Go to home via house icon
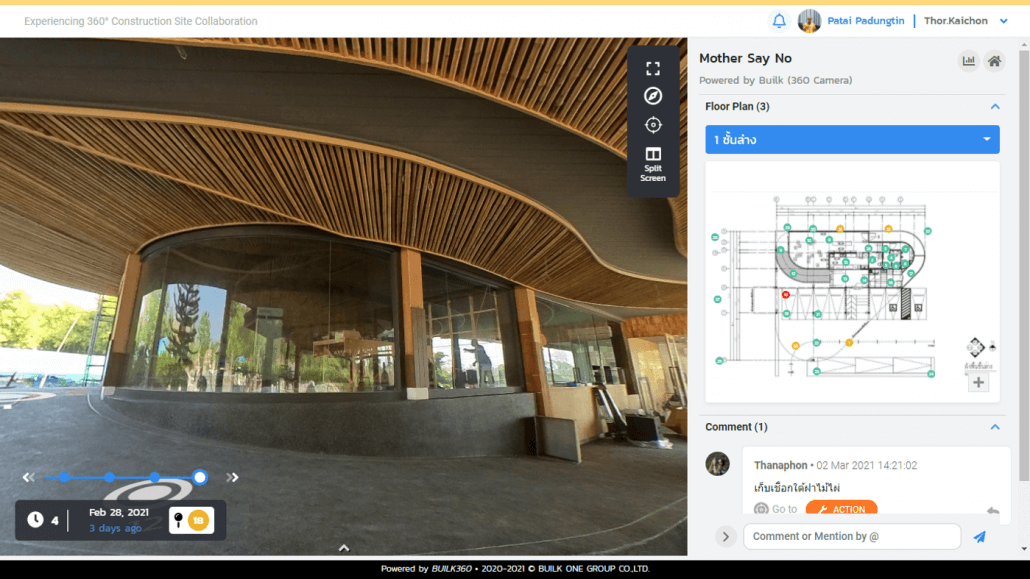Viewport: 1030px width, 579px height. 995,61
